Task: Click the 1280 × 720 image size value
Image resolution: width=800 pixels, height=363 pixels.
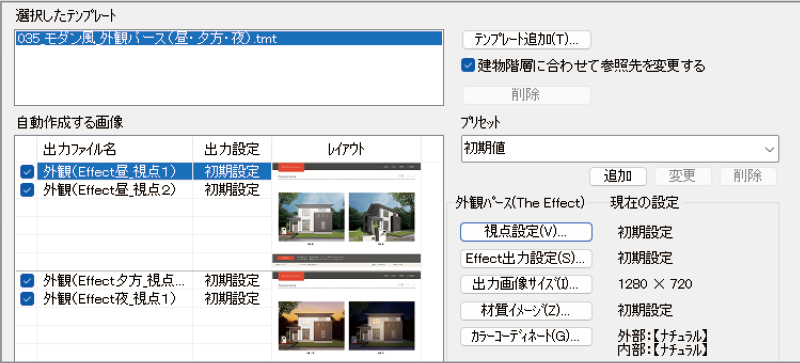Action: [655, 284]
